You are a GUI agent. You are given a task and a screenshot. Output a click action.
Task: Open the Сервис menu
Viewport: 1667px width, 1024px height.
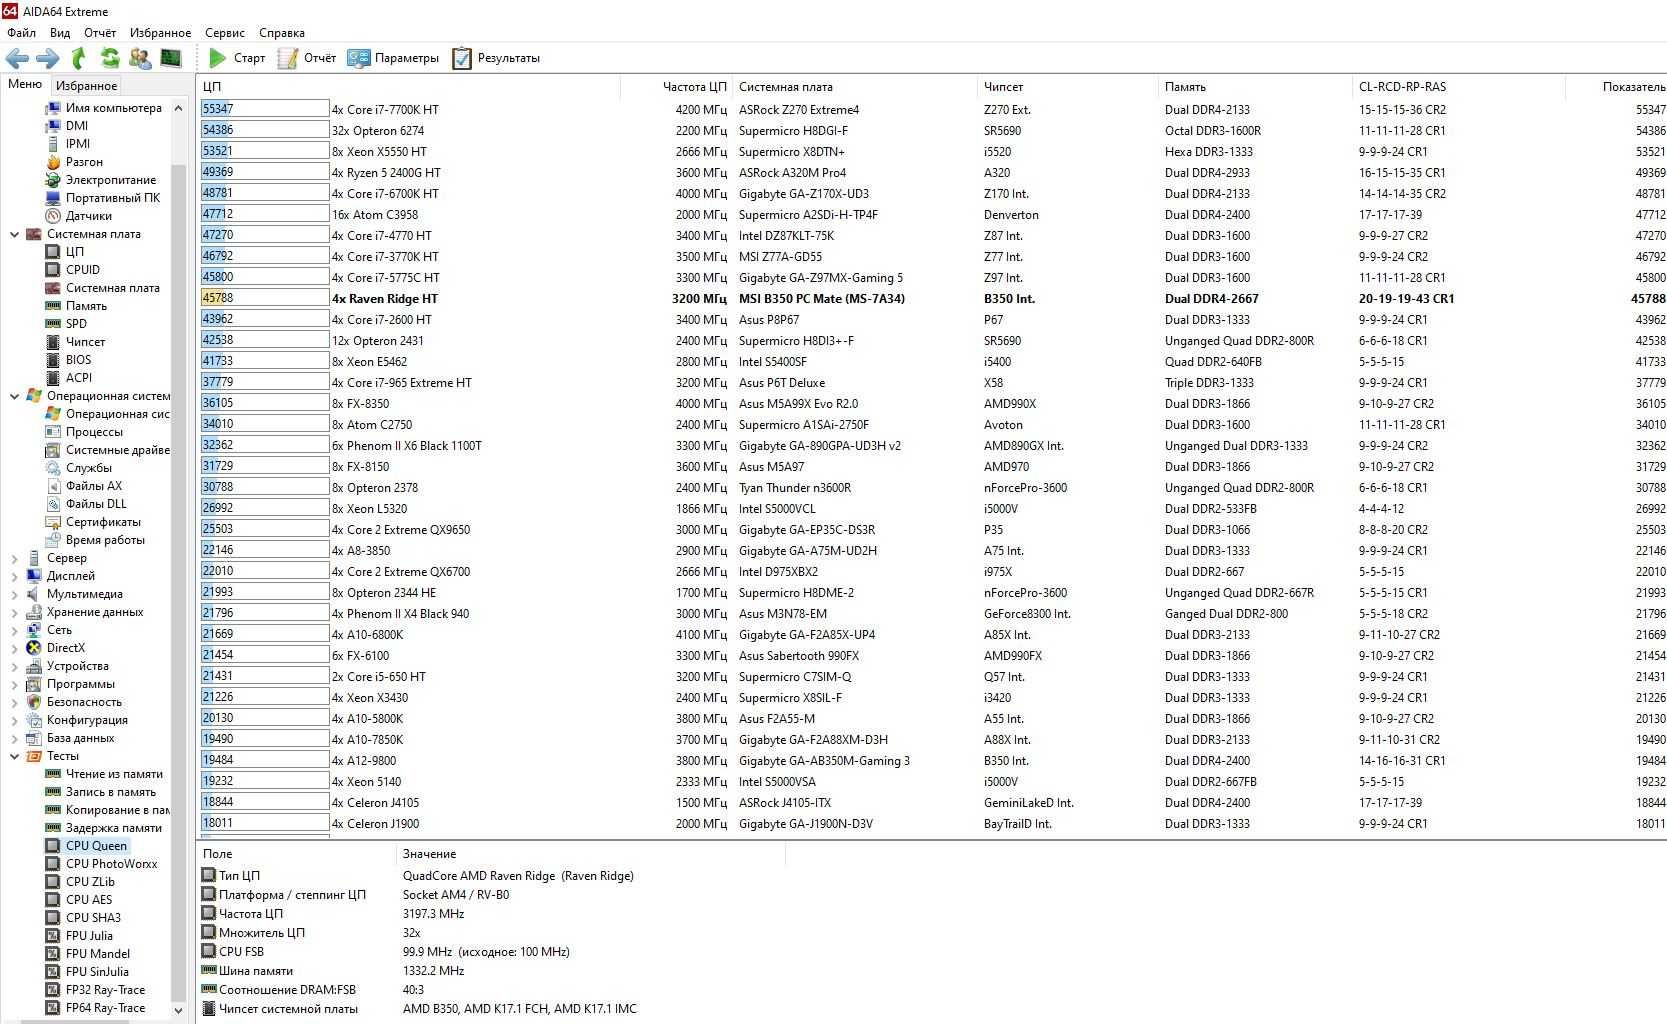225,33
